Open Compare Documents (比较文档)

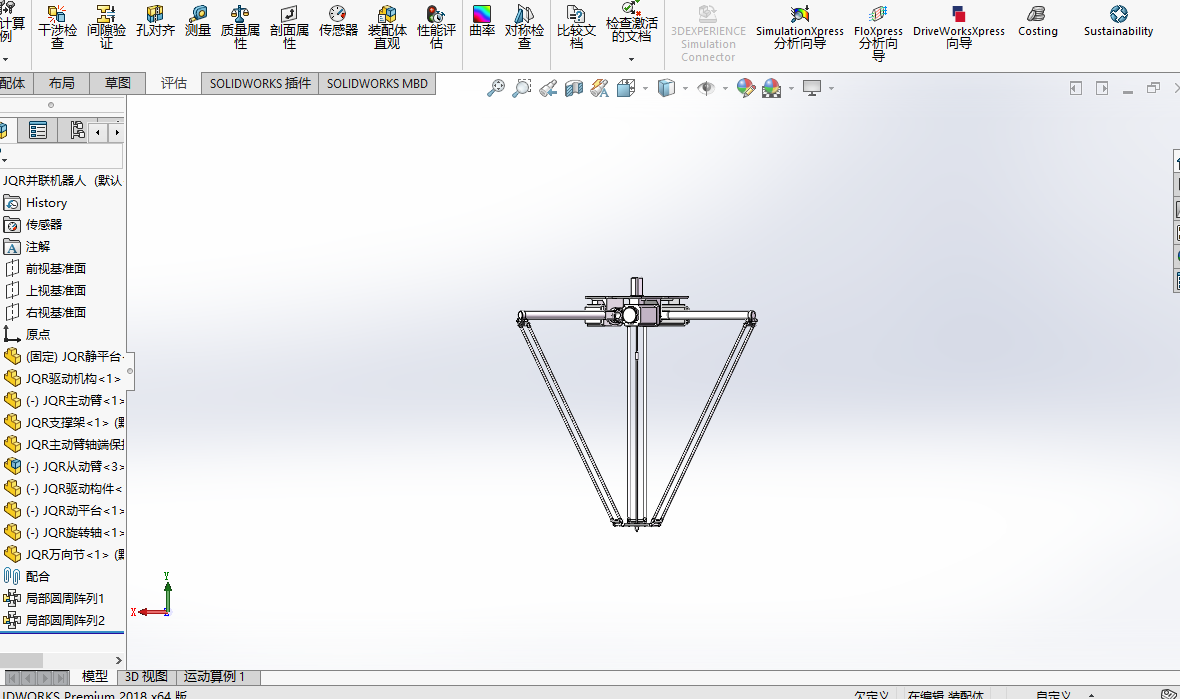[x=576, y=26]
